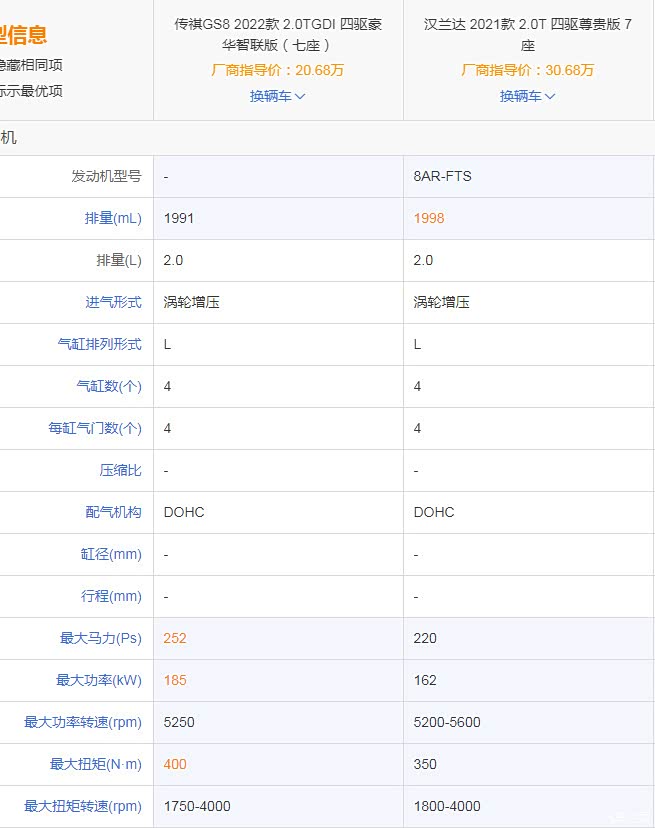
Task: Click the 最大功率(kW) parameter link
Action: click(99, 680)
